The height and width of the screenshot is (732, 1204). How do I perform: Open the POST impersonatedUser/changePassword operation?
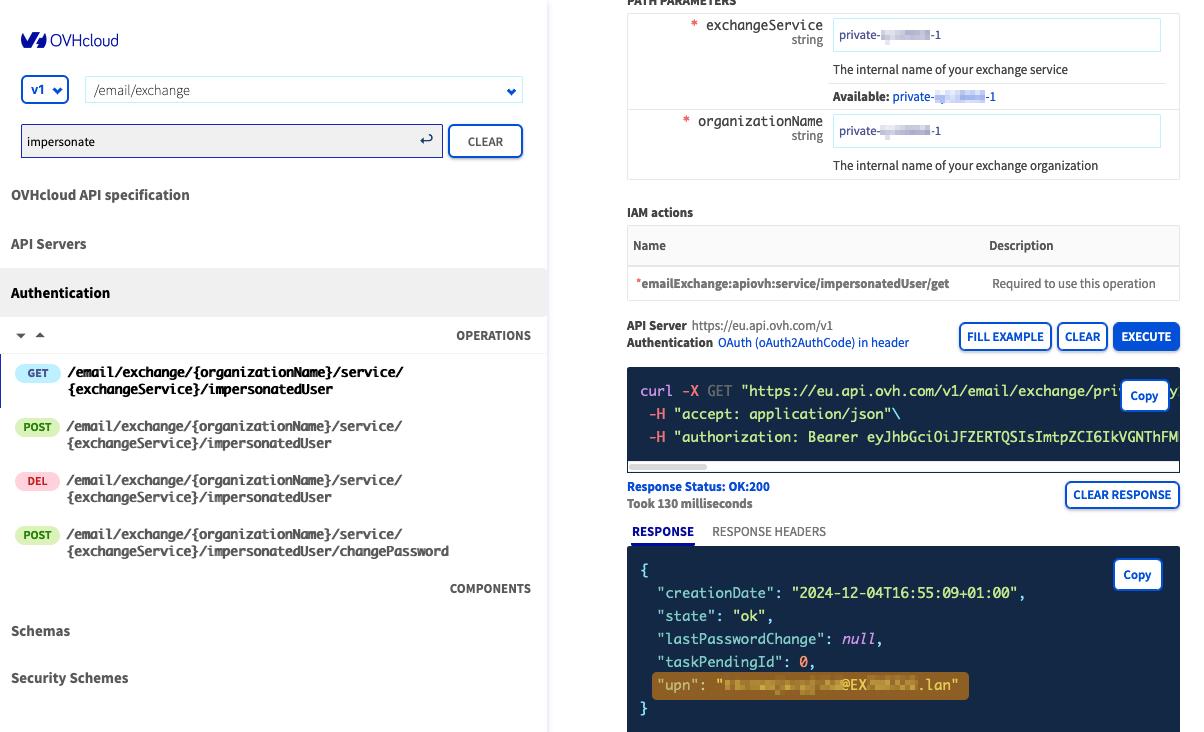point(256,542)
